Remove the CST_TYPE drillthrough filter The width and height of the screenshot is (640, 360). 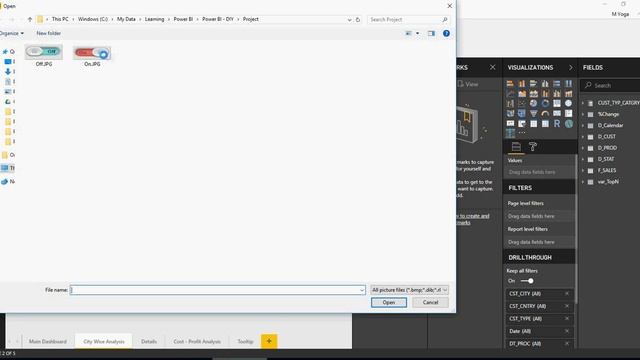567,318
